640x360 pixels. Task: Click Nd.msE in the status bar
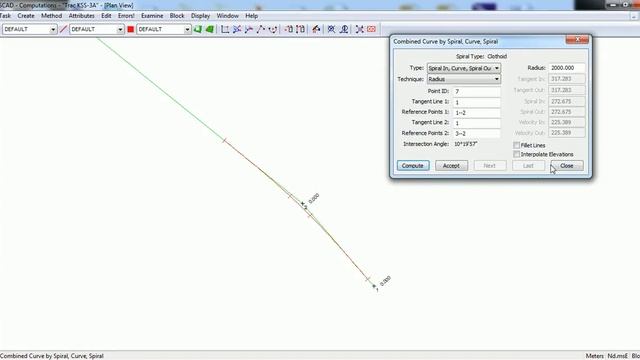(618, 356)
